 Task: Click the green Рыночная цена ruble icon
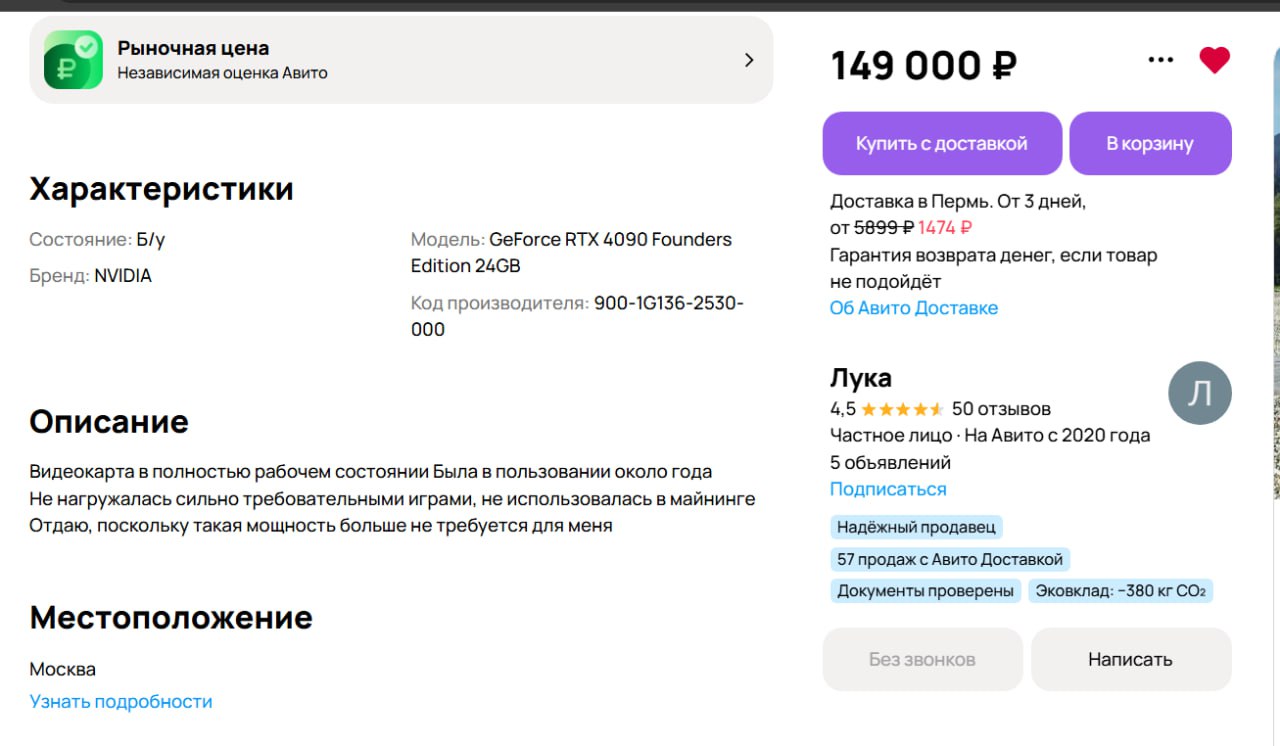[73, 60]
